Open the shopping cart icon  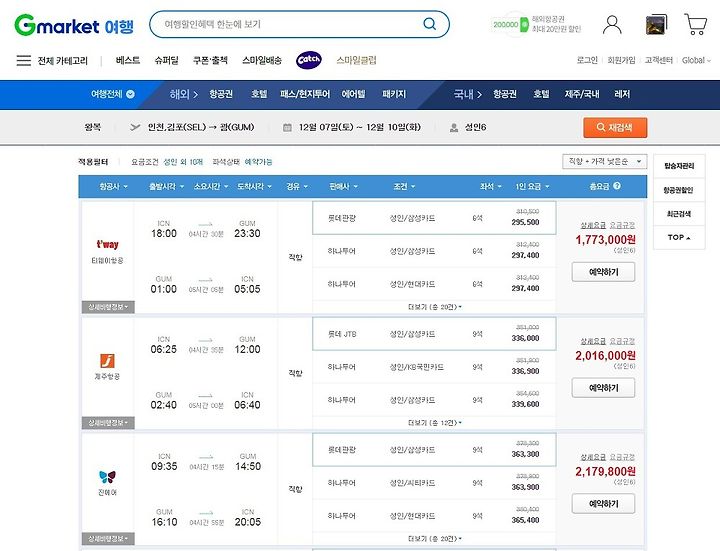695,24
